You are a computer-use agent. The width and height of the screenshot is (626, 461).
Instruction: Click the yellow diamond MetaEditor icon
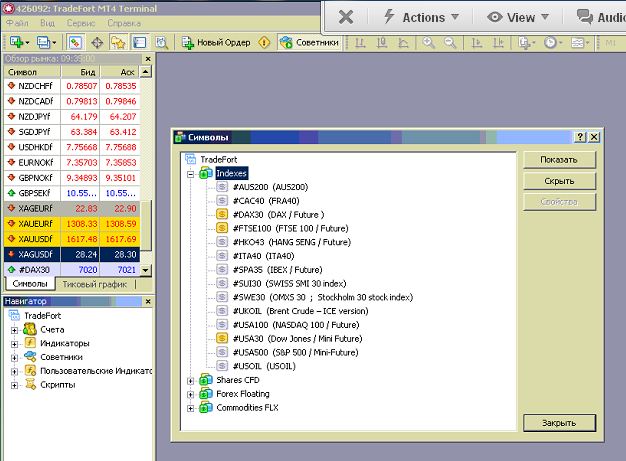pyautogui.click(x=264, y=42)
